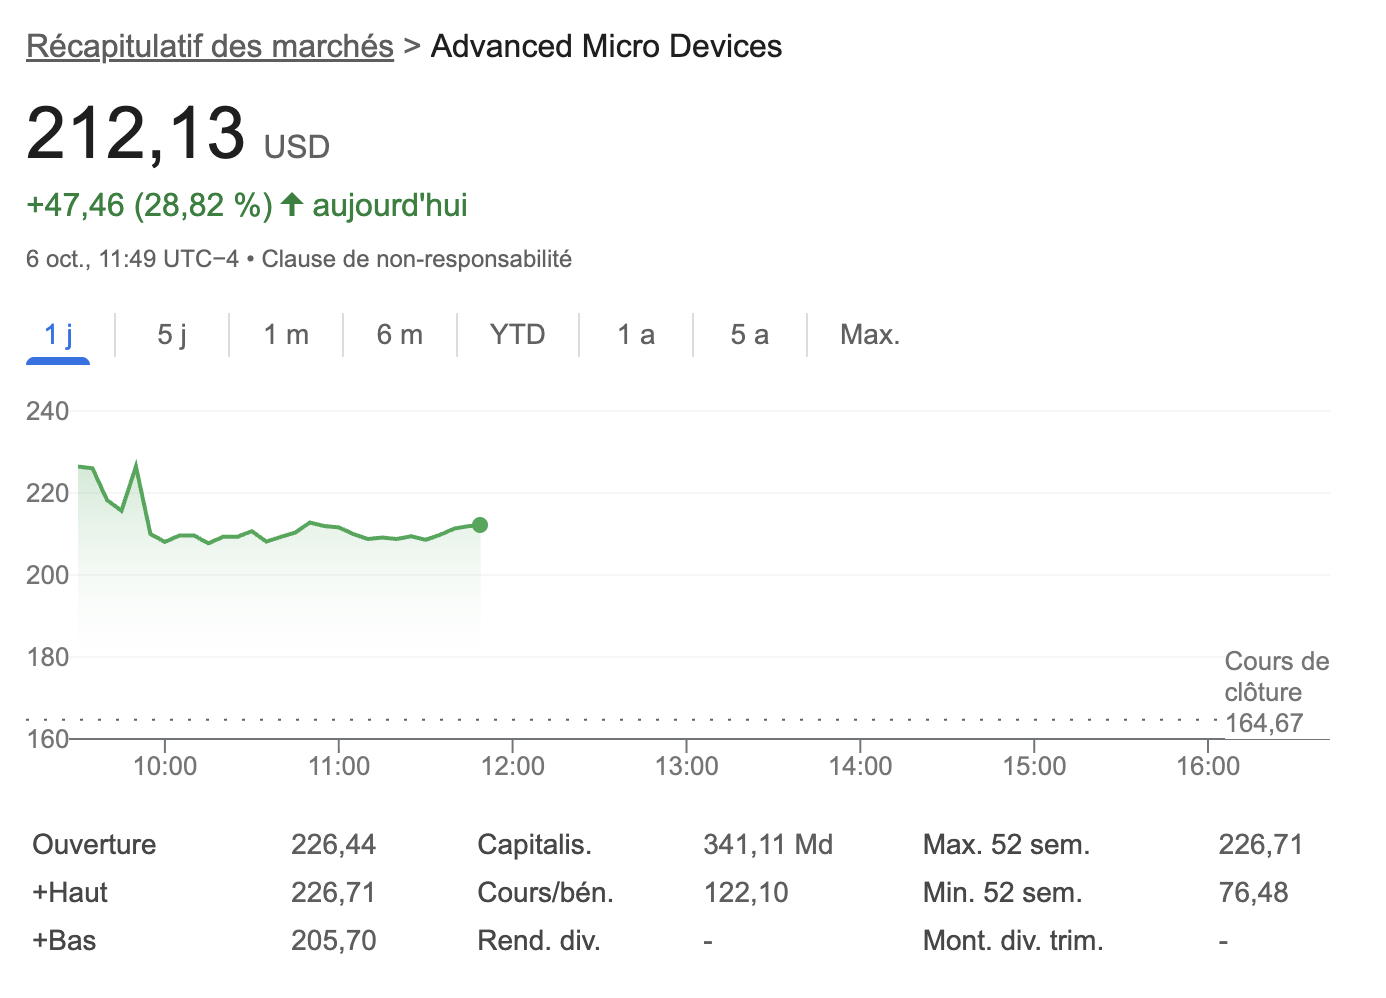Click the Cours/bén. value 122,10
Viewport: 1386px width, 998px height.
click(x=746, y=893)
